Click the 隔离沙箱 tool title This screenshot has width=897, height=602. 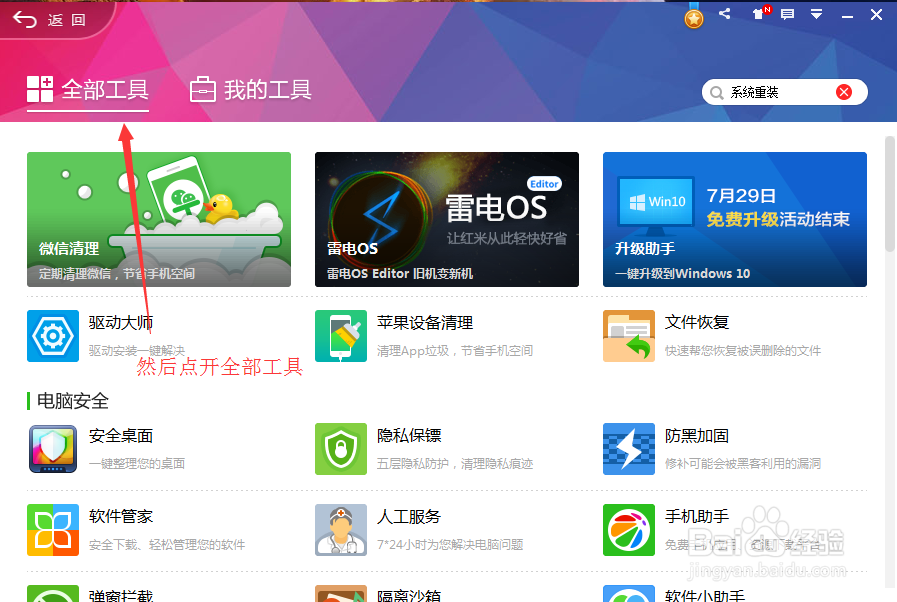409,595
